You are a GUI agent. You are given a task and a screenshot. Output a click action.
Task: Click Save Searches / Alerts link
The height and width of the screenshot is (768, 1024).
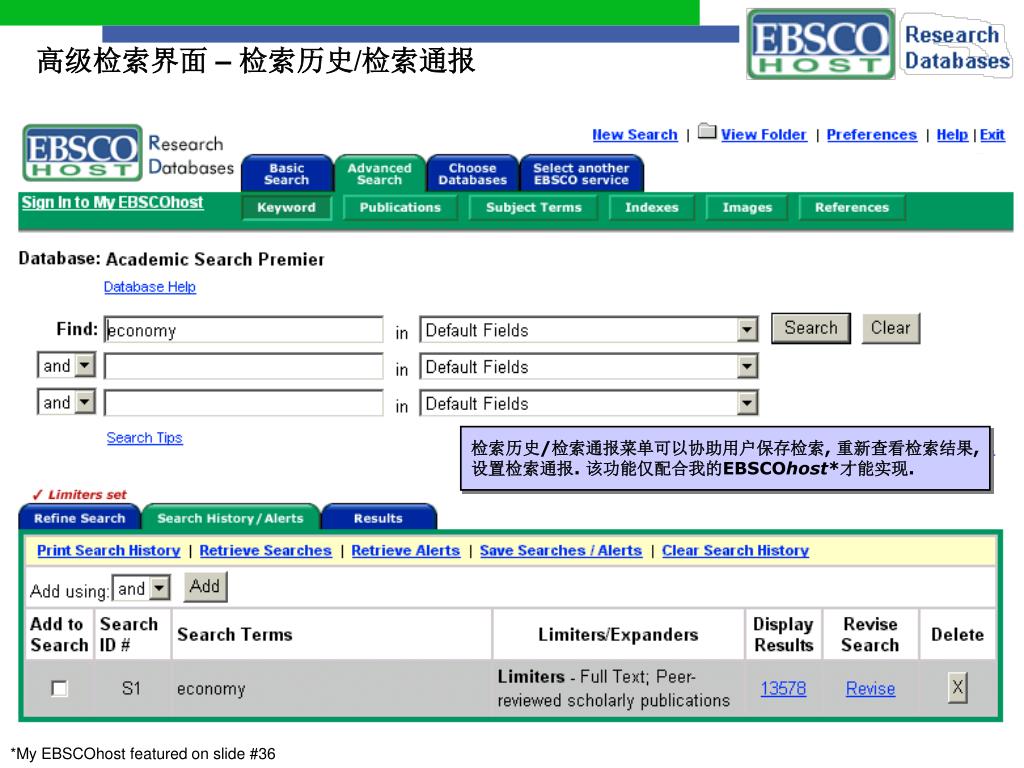coord(561,551)
